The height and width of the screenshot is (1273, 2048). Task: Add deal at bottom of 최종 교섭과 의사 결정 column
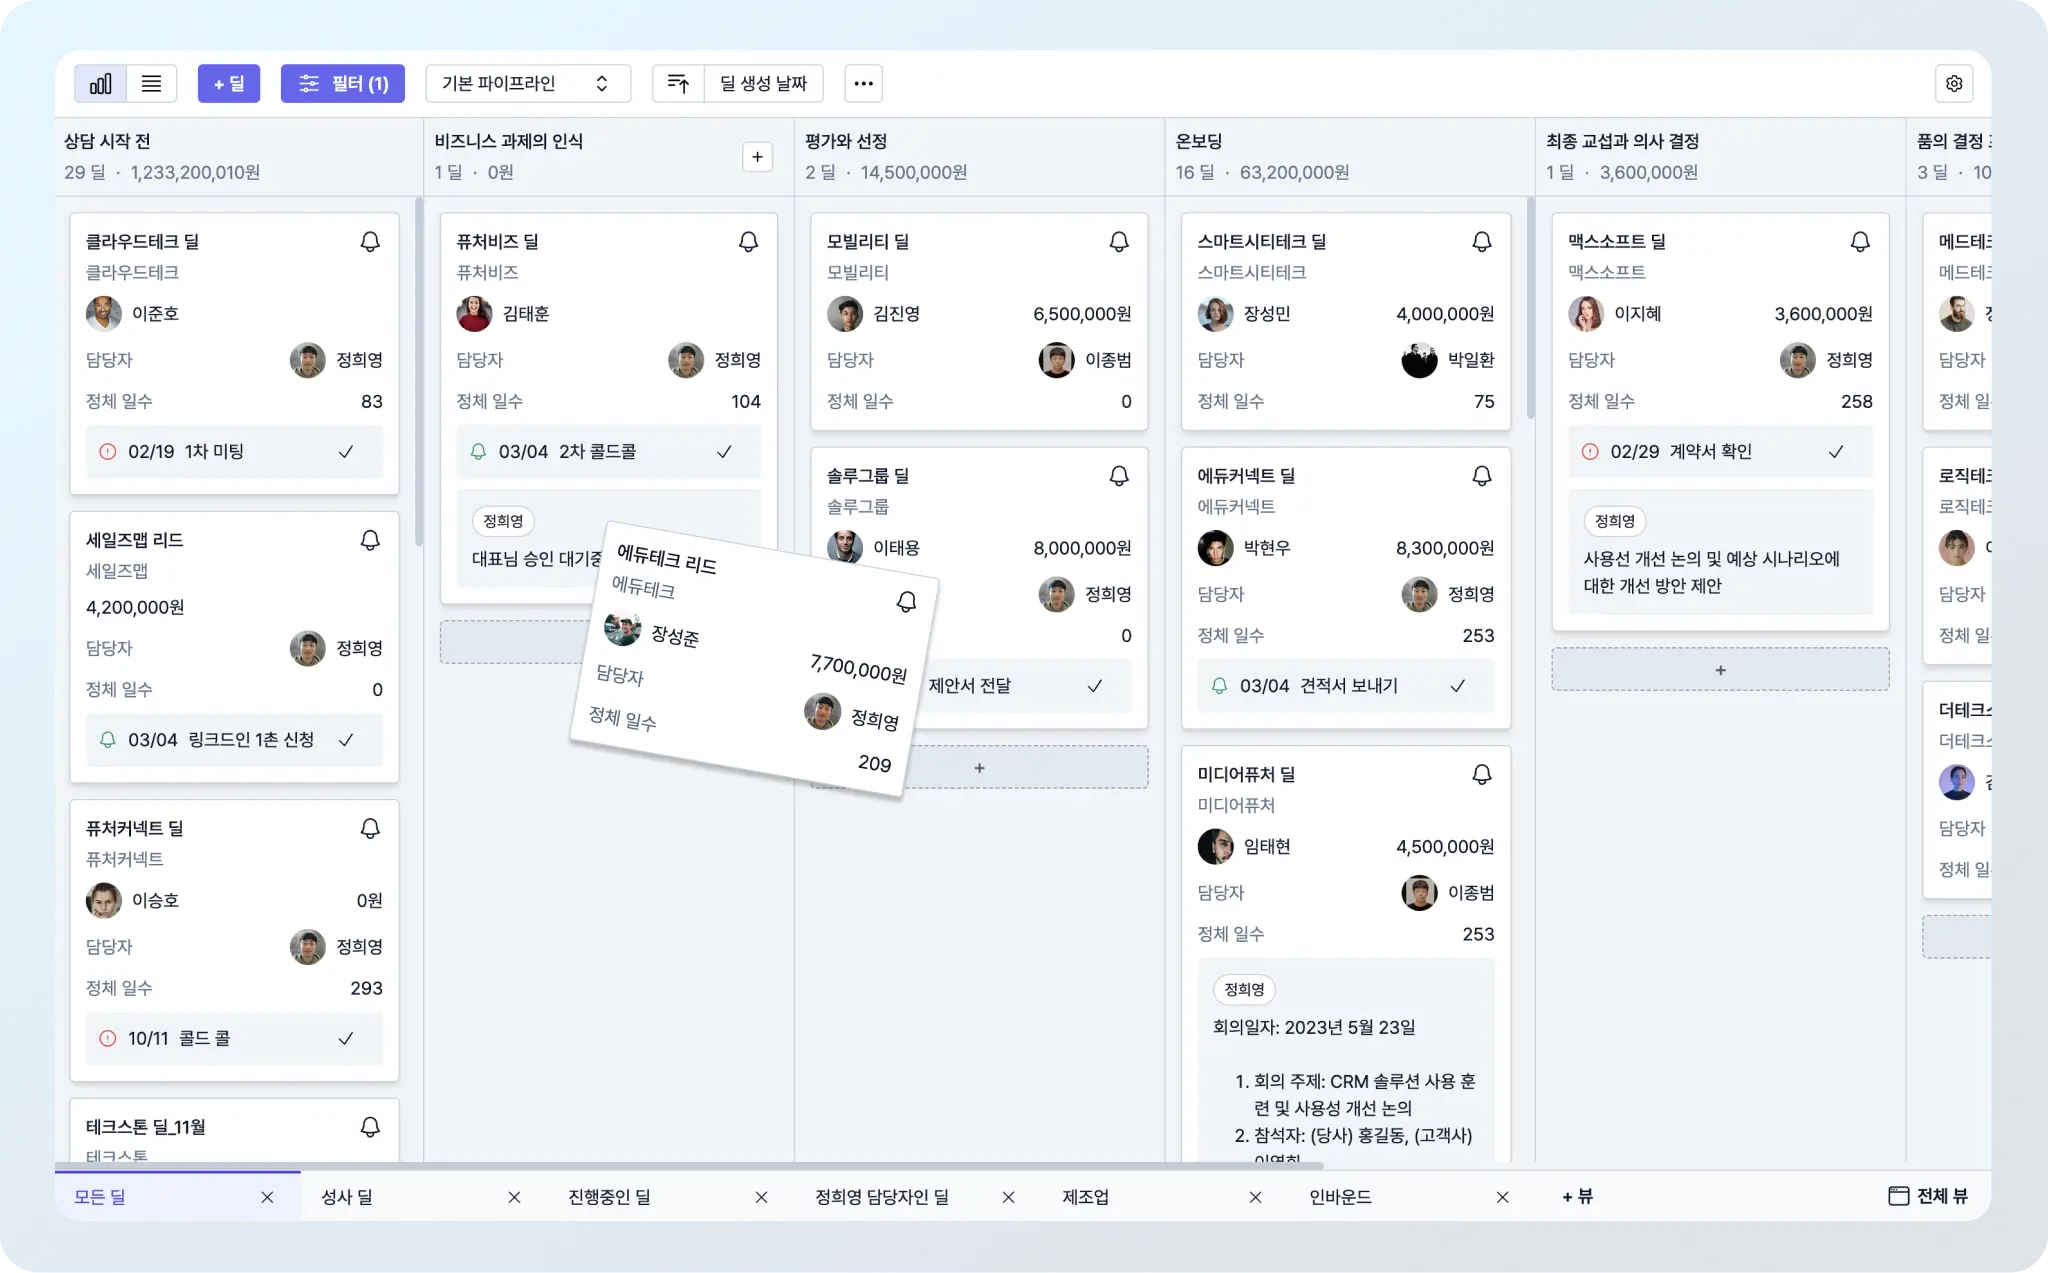click(1720, 670)
